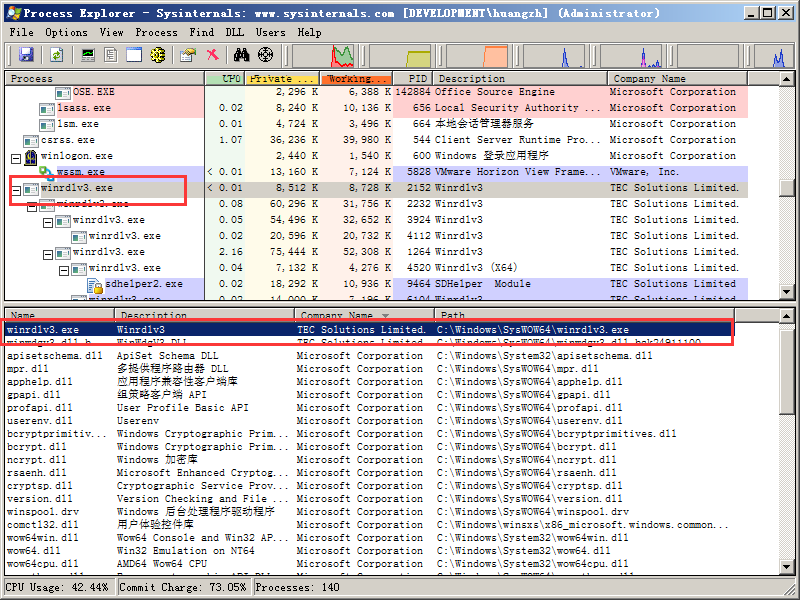The height and width of the screenshot is (600, 800).
Task: Sort by the upper pane Description header
Action: point(520,79)
